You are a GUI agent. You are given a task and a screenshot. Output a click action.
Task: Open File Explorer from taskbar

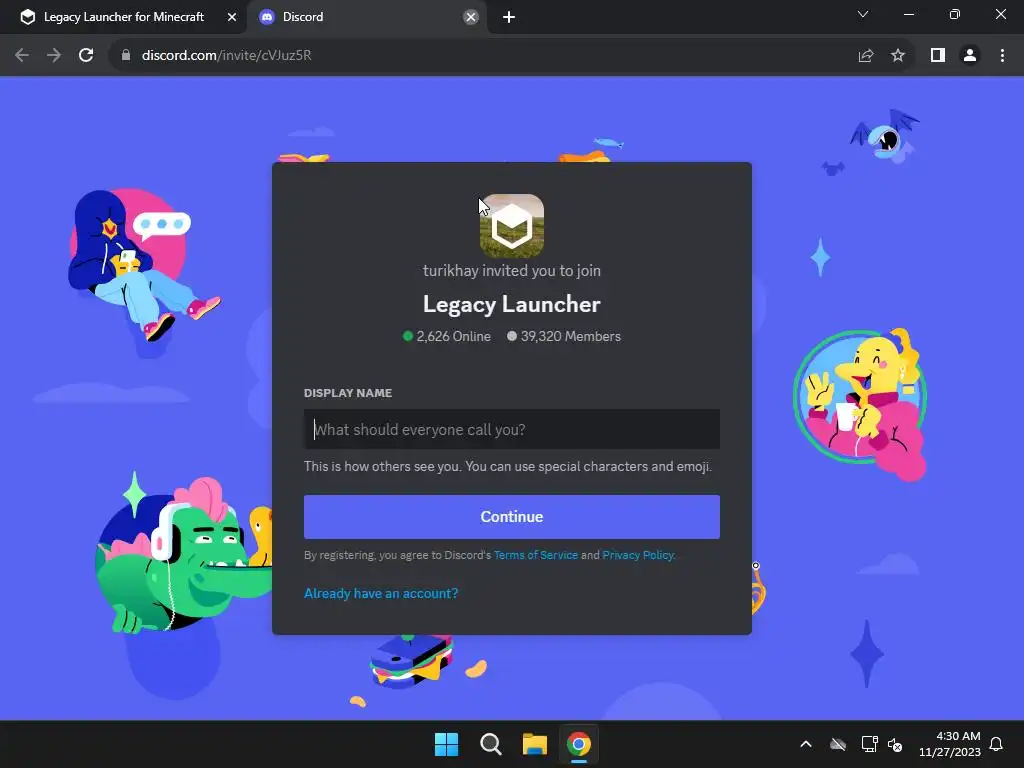point(534,744)
